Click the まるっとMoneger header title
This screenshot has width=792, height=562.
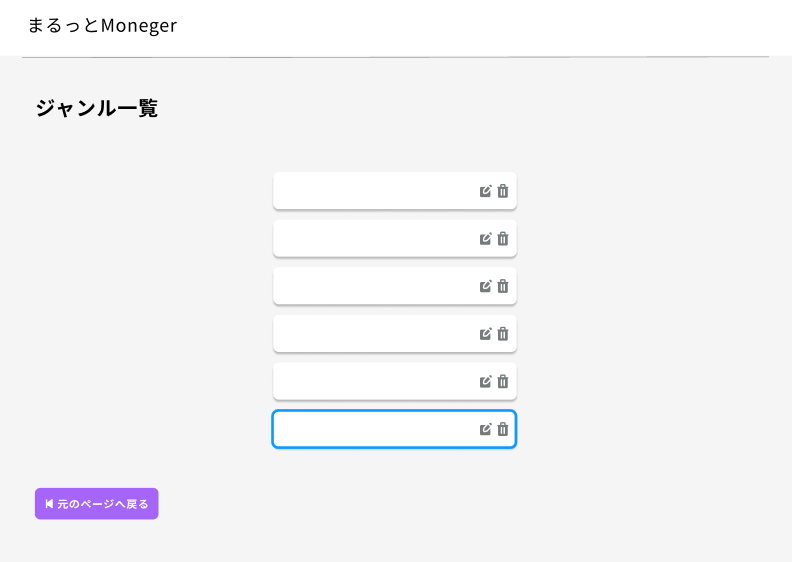point(103,25)
